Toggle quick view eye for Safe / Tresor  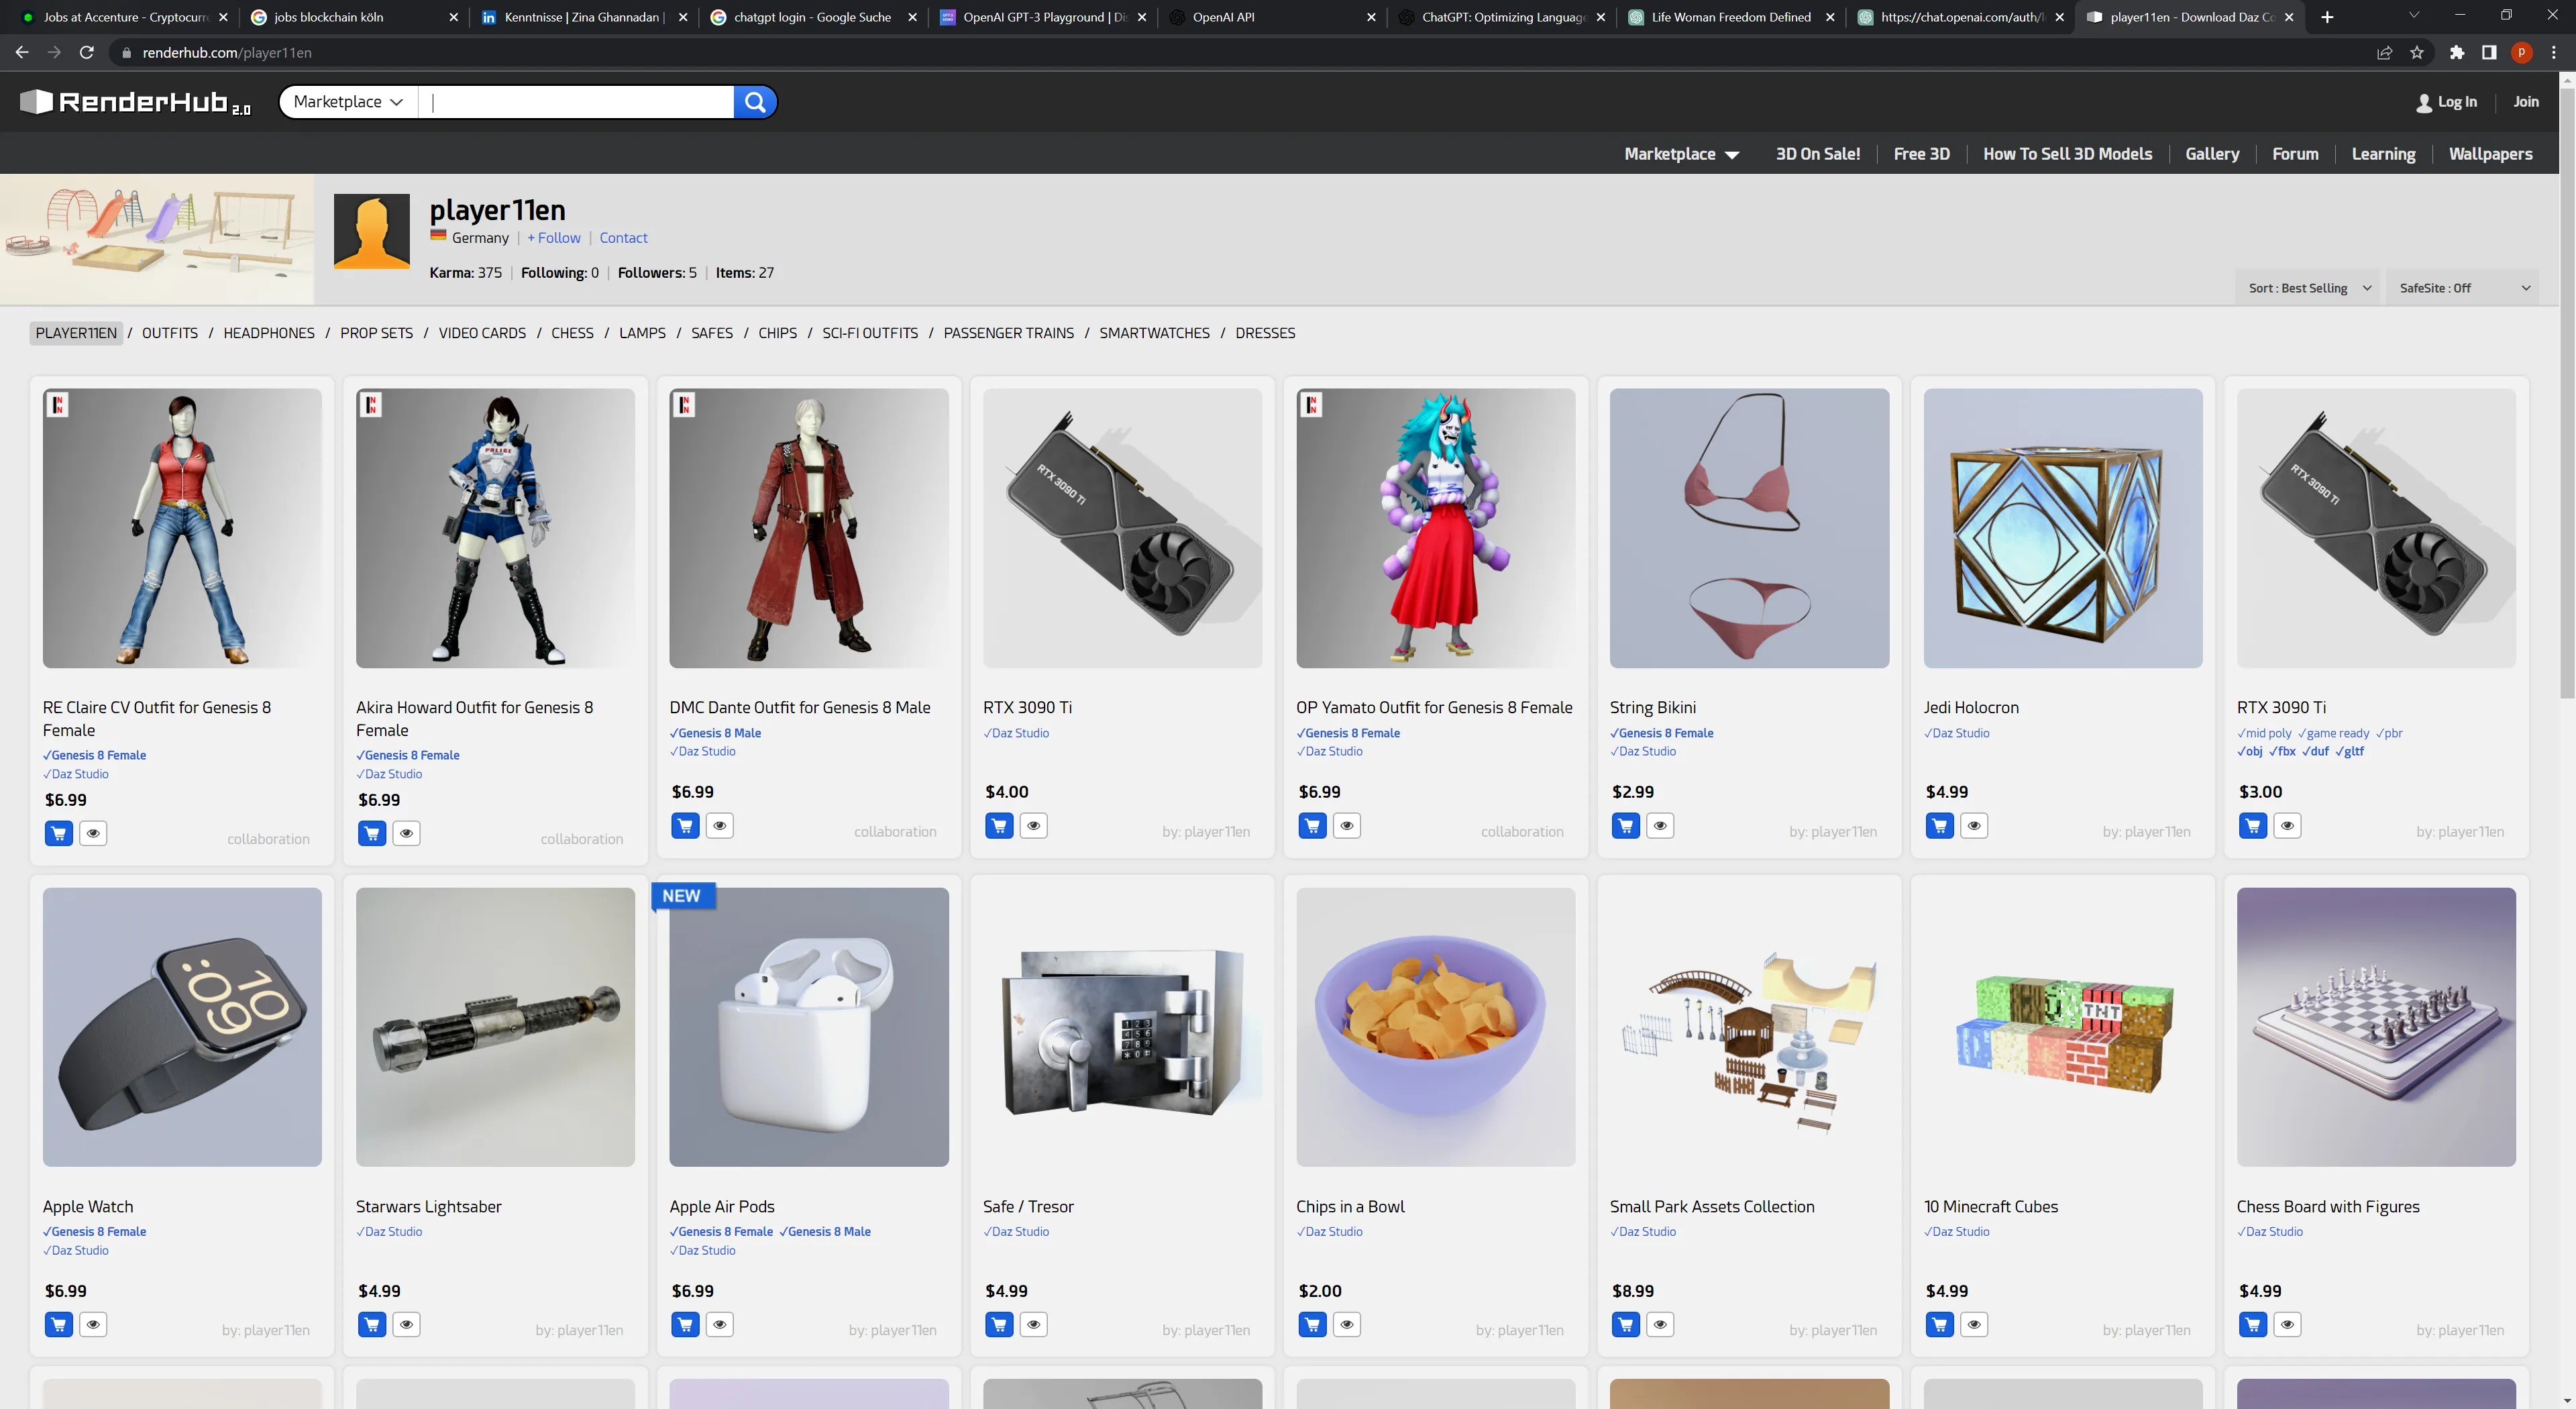point(1033,1325)
